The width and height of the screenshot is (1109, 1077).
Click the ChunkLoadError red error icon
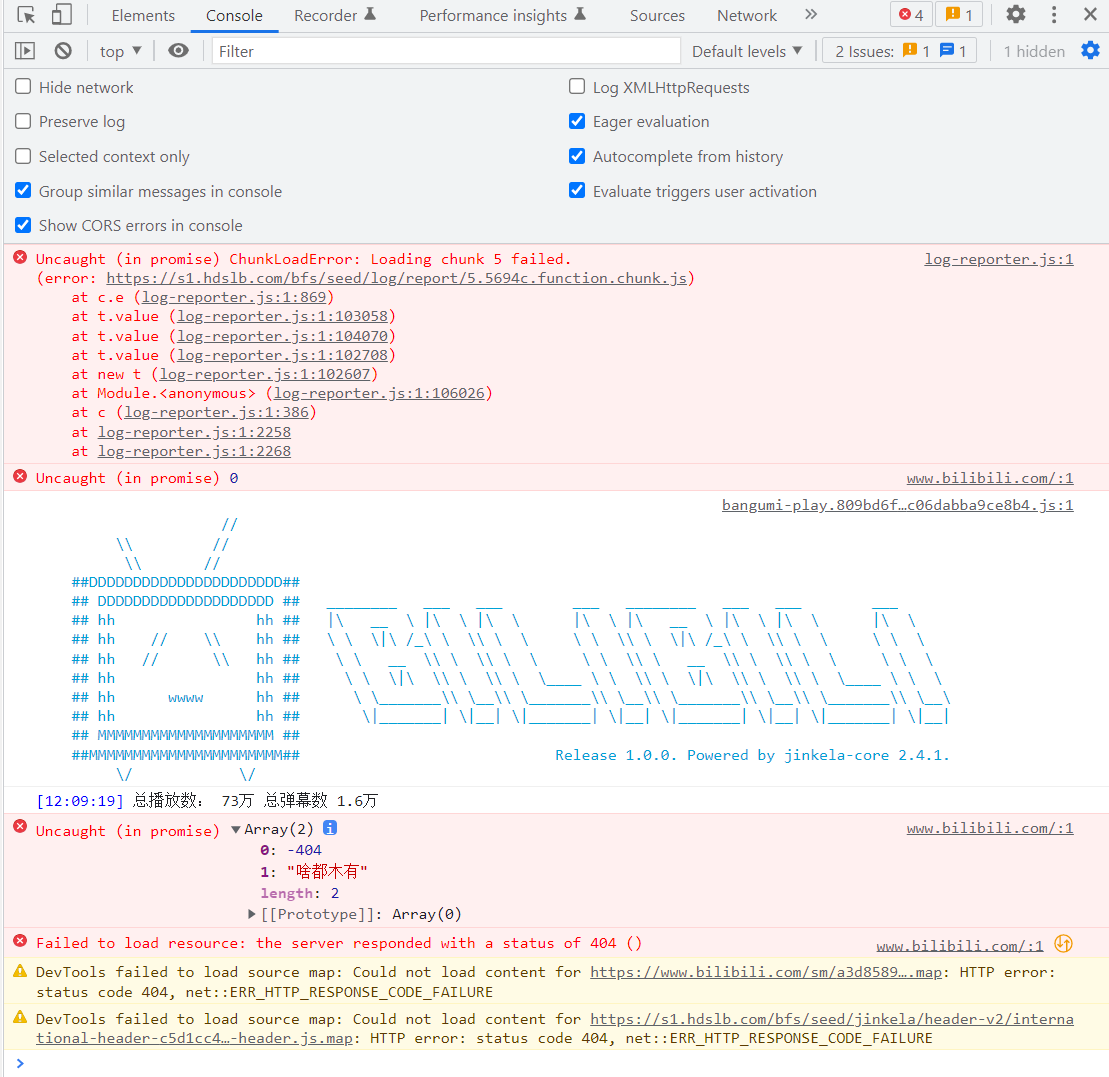click(x=21, y=257)
